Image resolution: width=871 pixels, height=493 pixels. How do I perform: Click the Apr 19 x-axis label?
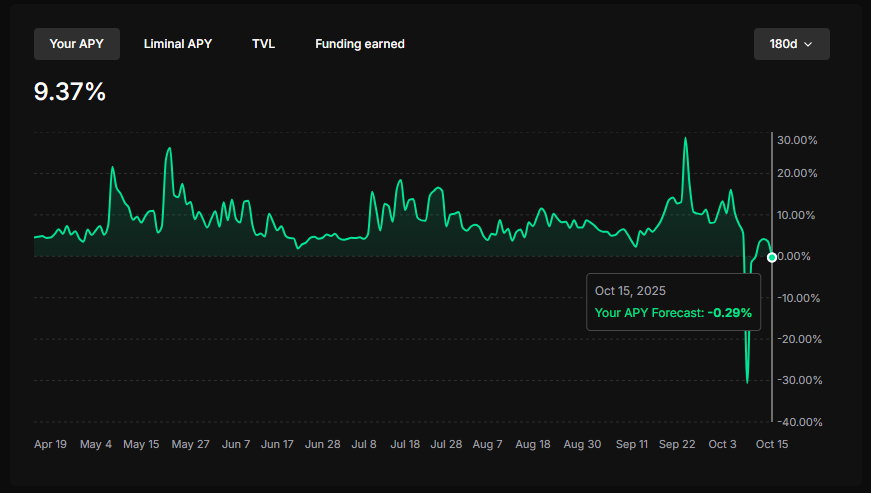(50, 444)
